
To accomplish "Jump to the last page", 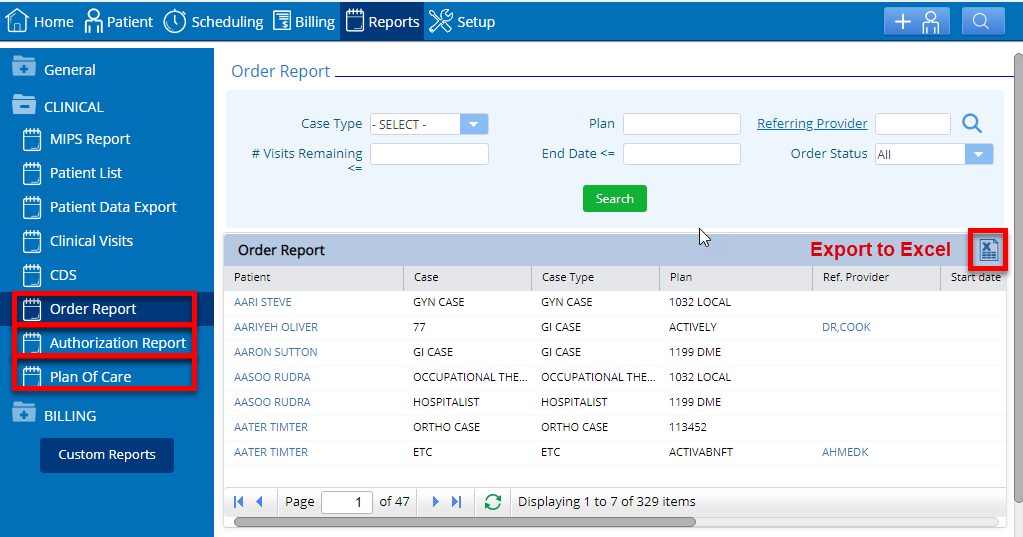I will 457,502.
